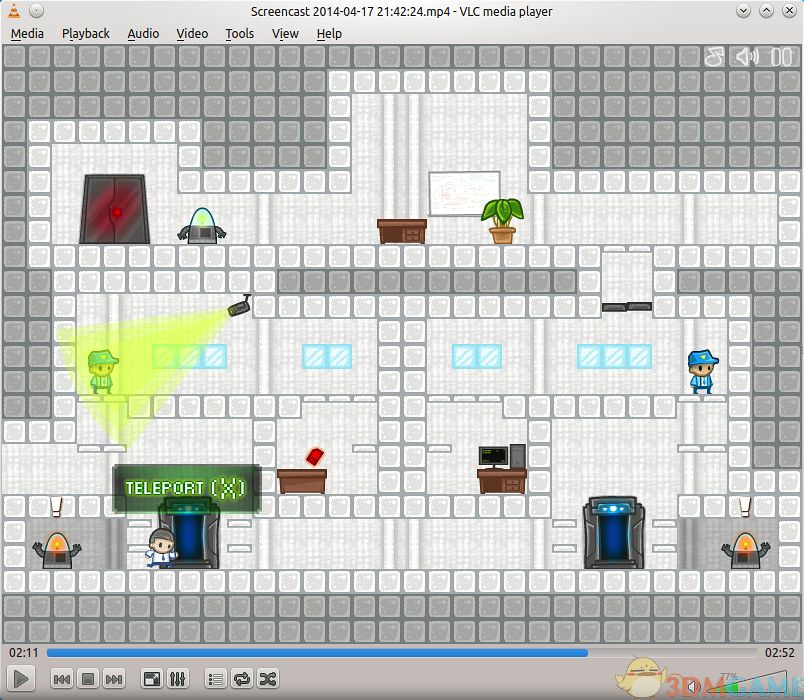Select the View menu
The height and width of the screenshot is (700, 804).
[285, 33]
